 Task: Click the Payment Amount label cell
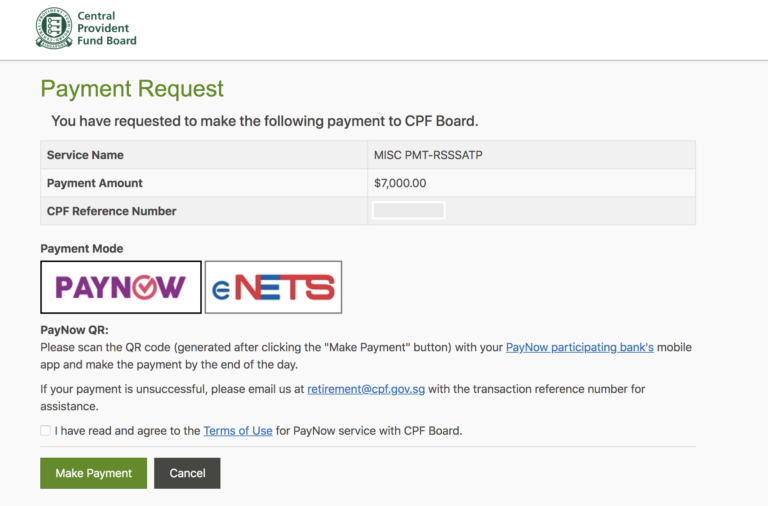tap(95, 183)
